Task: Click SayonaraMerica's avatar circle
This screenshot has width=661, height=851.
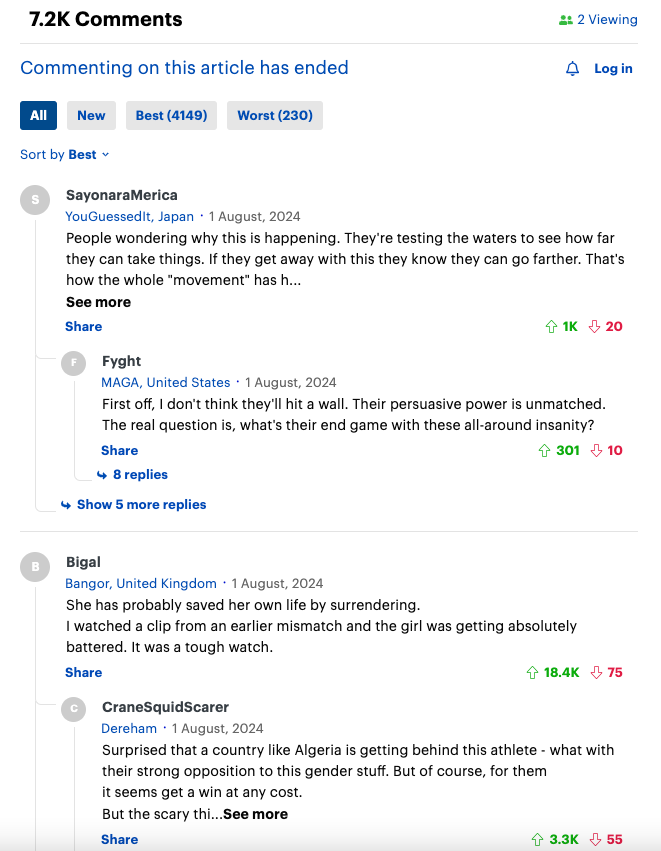Action: 35,200
